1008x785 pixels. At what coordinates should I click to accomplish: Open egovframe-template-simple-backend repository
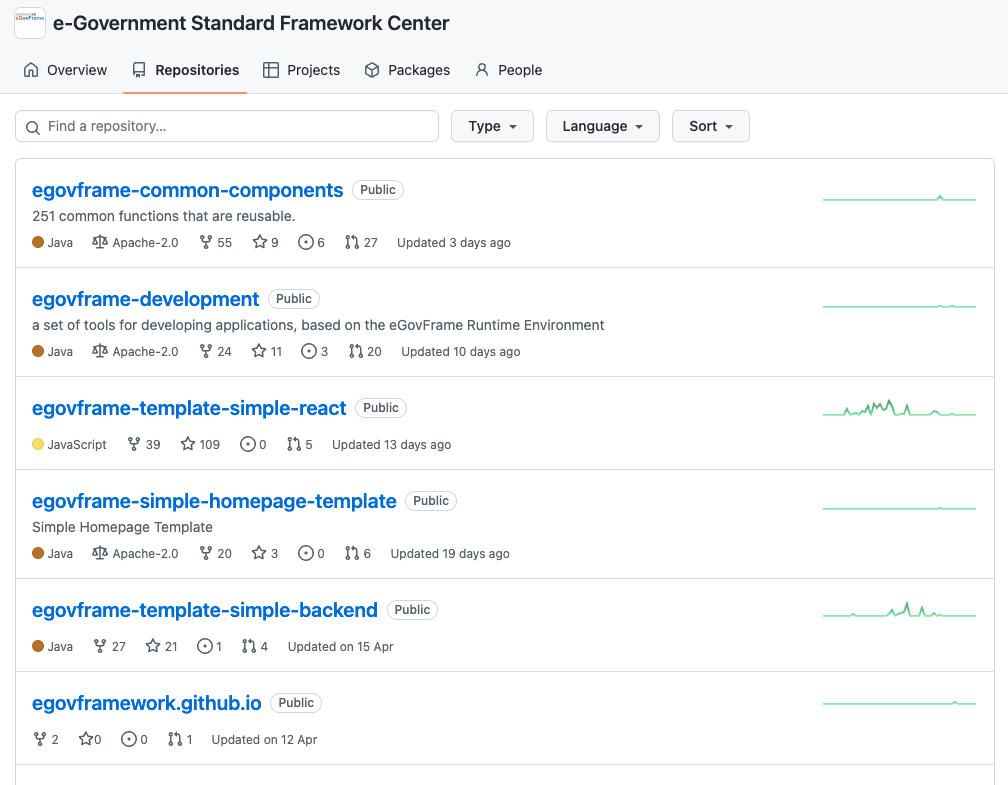[x=205, y=610]
